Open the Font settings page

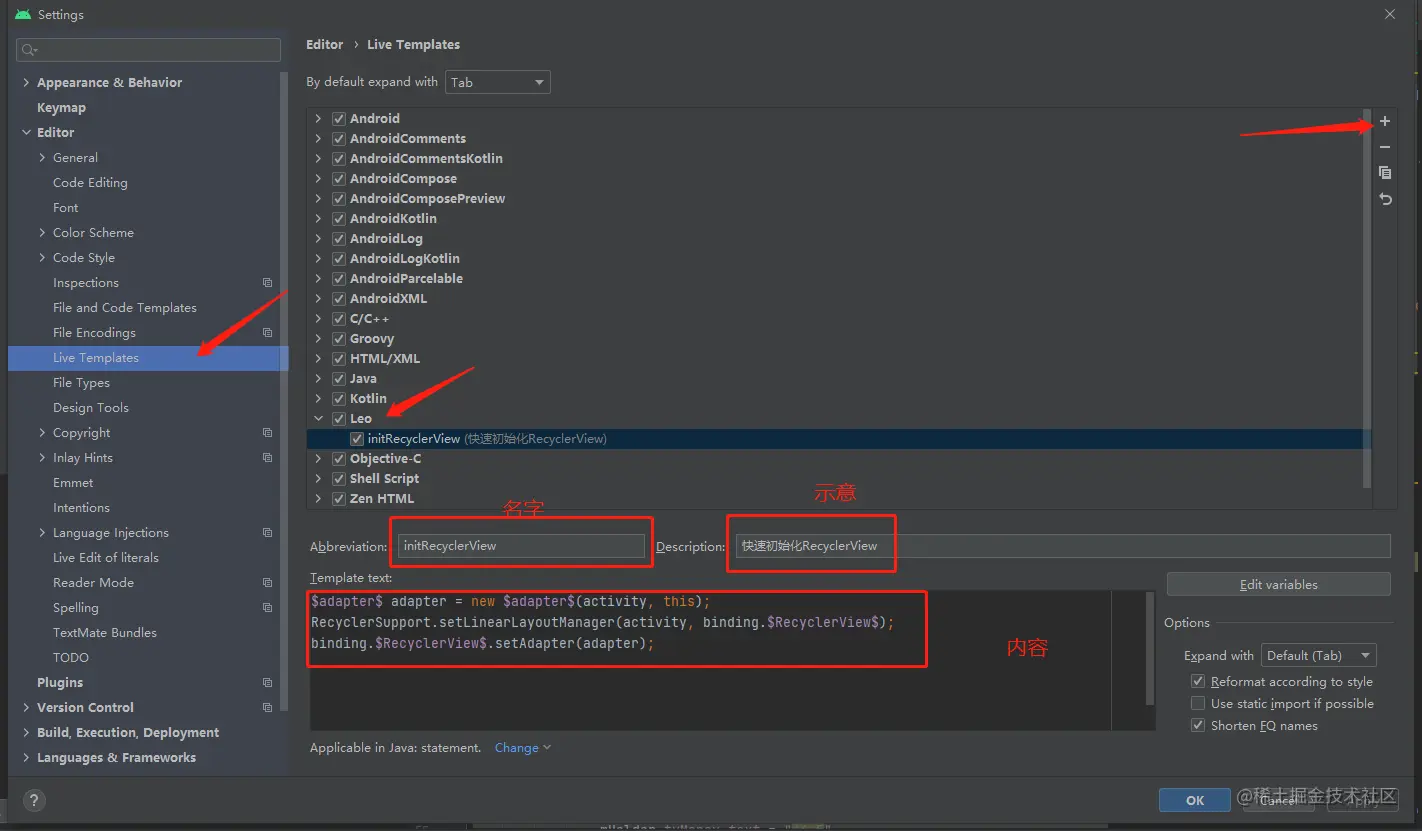click(65, 208)
